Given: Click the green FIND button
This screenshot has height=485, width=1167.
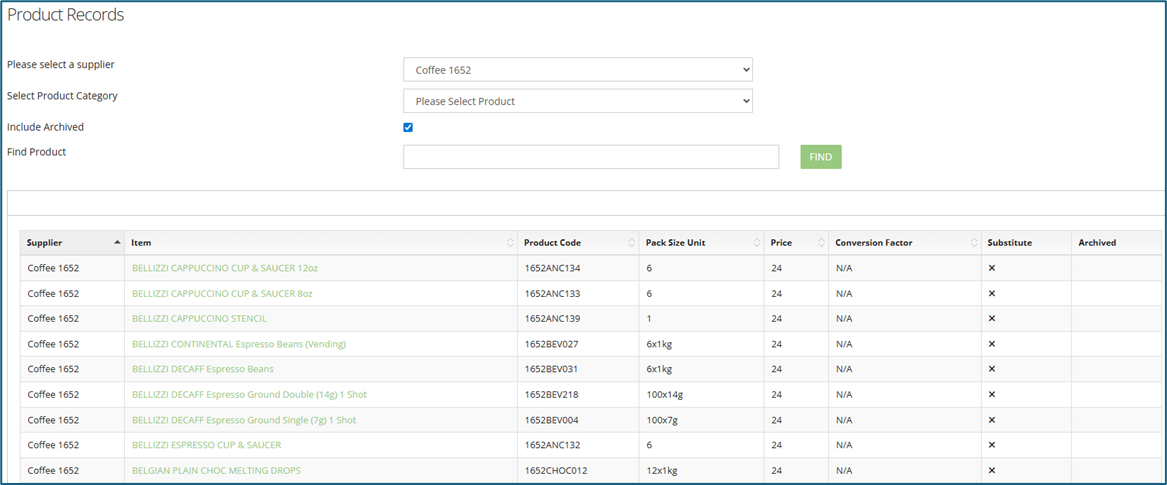Looking at the screenshot, I should [x=821, y=157].
